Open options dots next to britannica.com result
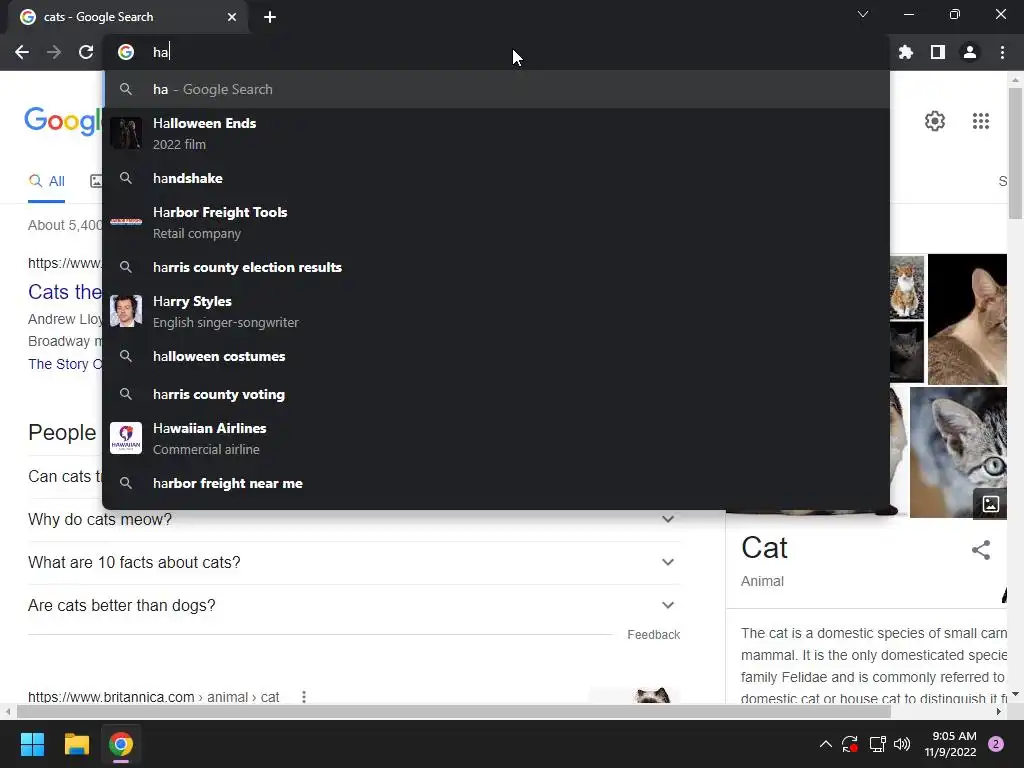Screen dimensions: 1024x768 [x=304, y=697]
